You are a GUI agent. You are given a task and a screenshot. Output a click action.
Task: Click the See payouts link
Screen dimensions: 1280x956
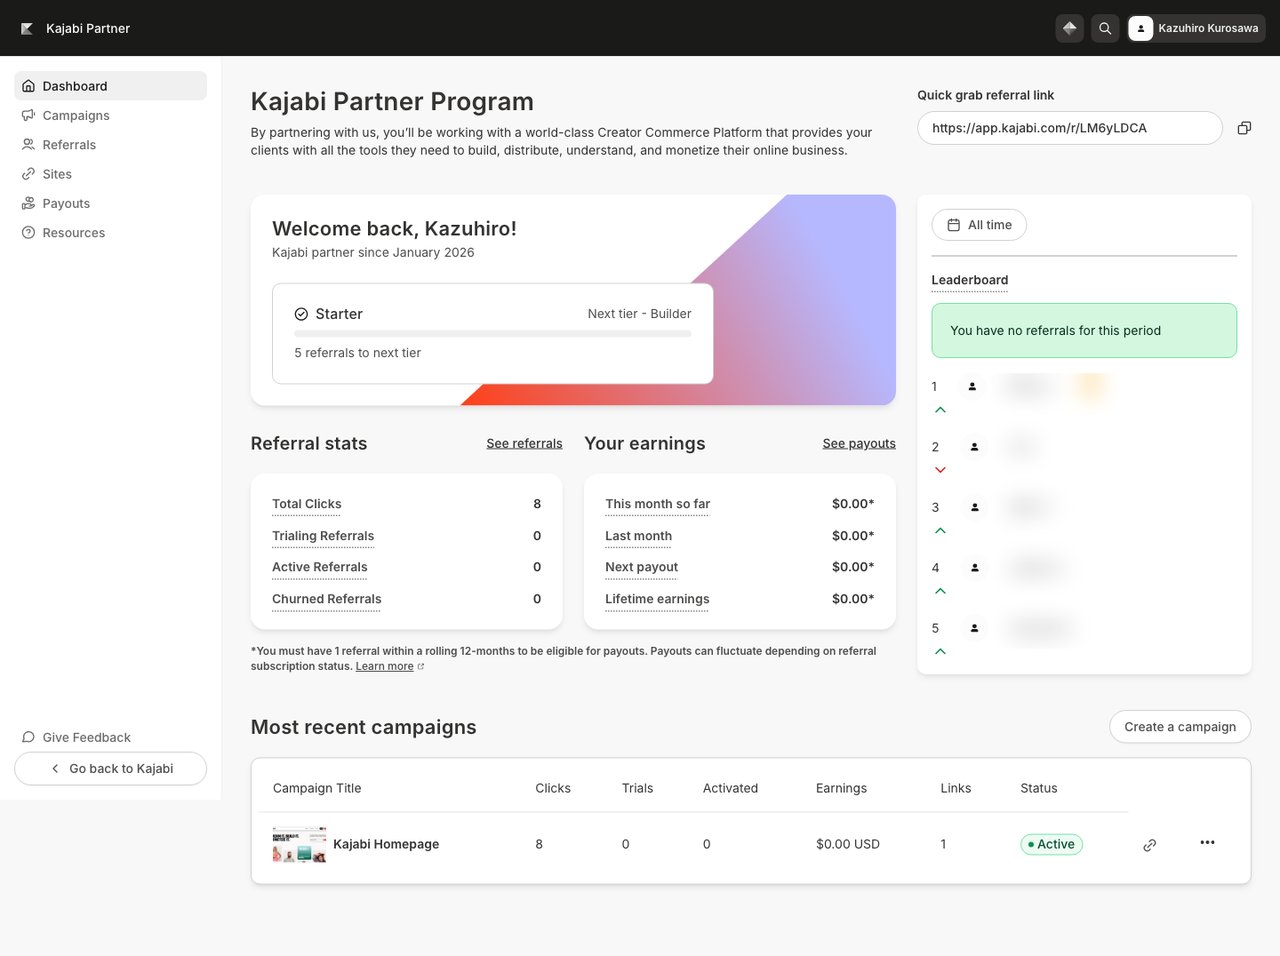tap(859, 443)
